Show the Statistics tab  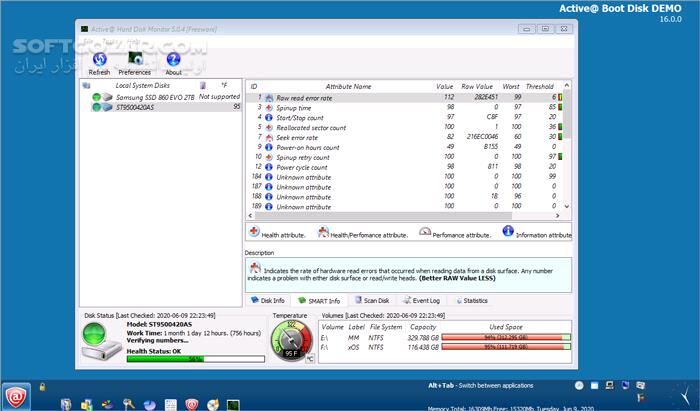click(474, 300)
